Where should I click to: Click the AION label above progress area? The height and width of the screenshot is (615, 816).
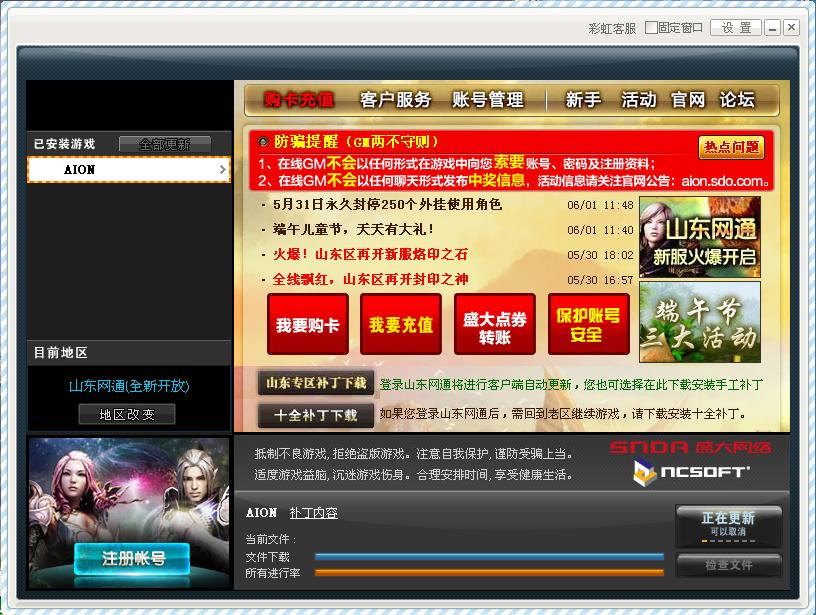(261, 512)
